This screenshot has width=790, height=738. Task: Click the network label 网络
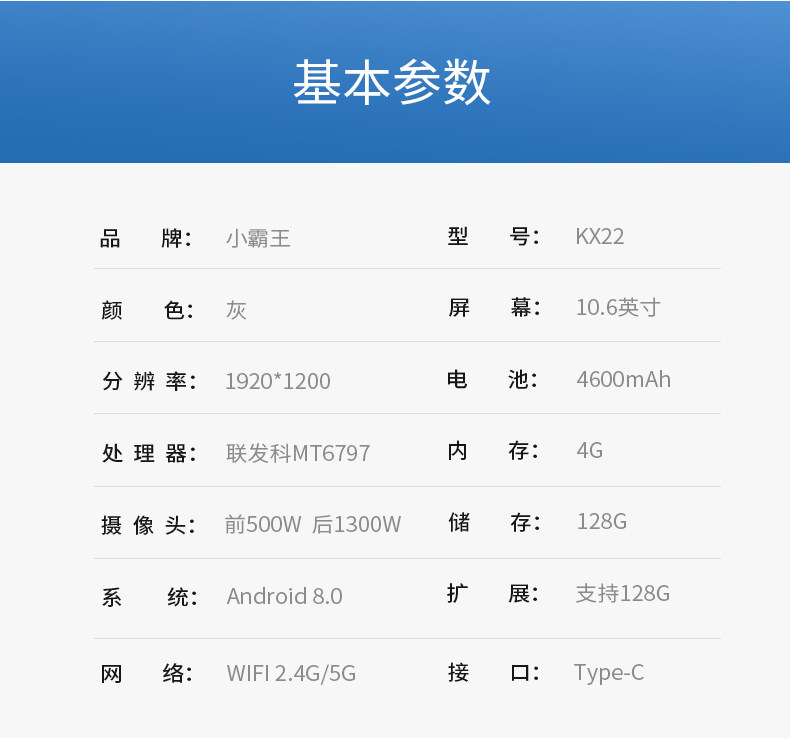coord(147,674)
